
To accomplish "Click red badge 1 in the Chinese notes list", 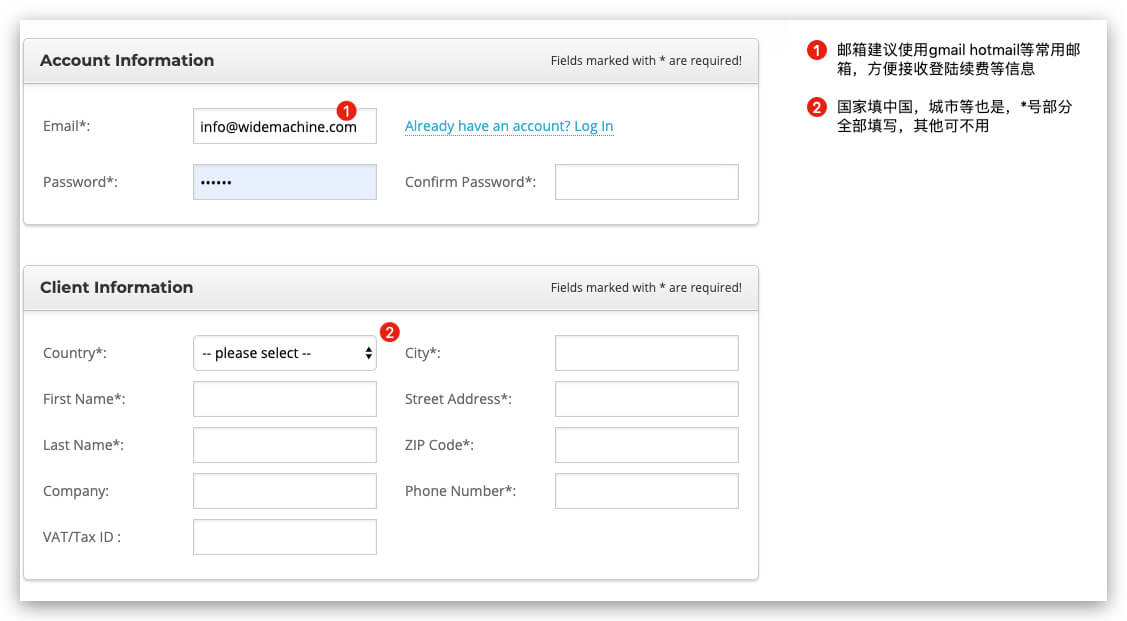I will tap(817, 51).
